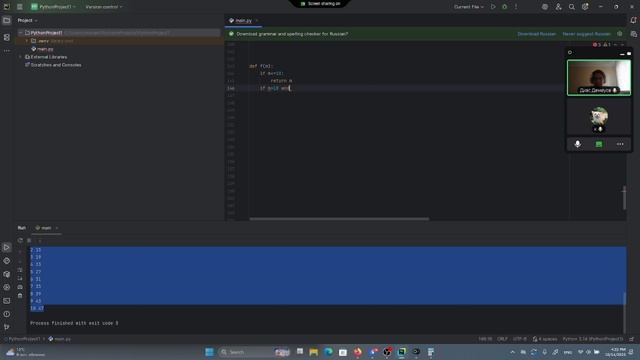Open the weather widget on taskbar

(24, 352)
